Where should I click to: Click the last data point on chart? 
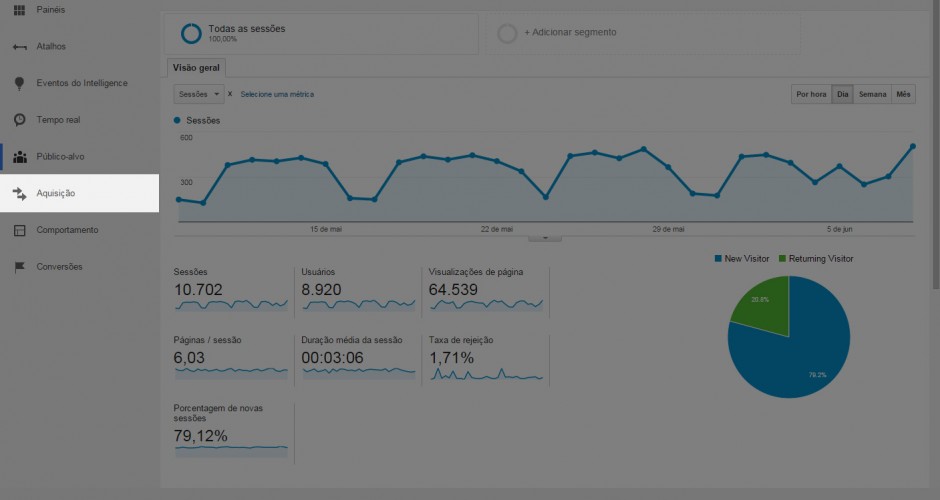coord(913,146)
